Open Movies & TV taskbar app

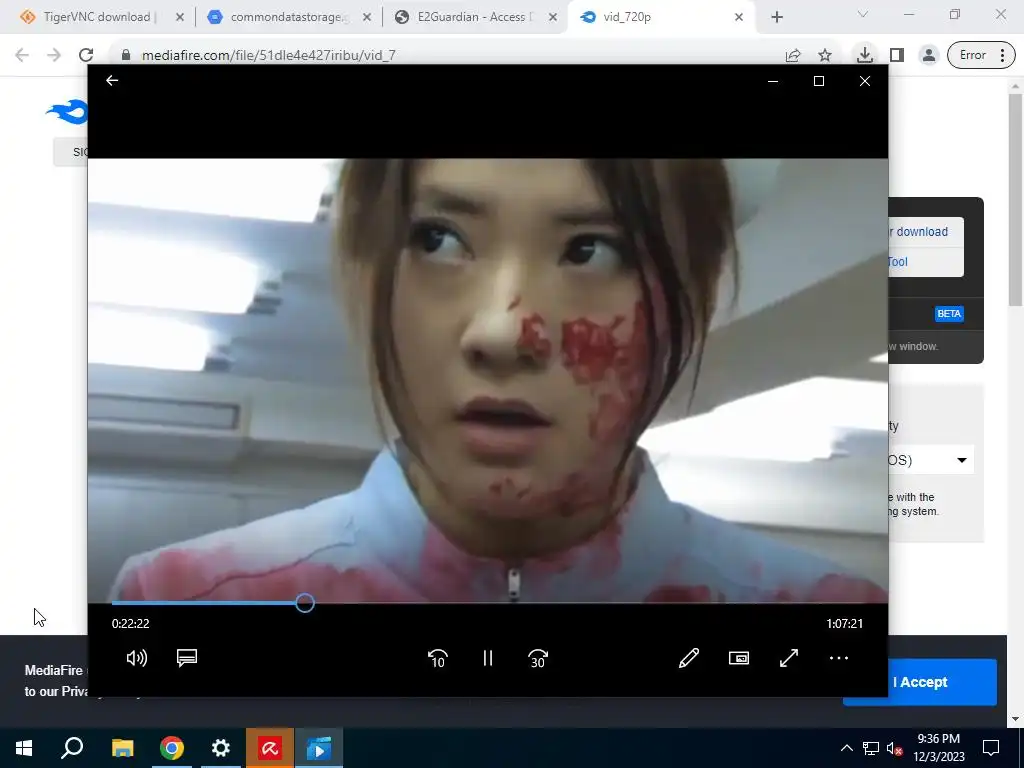(x=319, y=748)
